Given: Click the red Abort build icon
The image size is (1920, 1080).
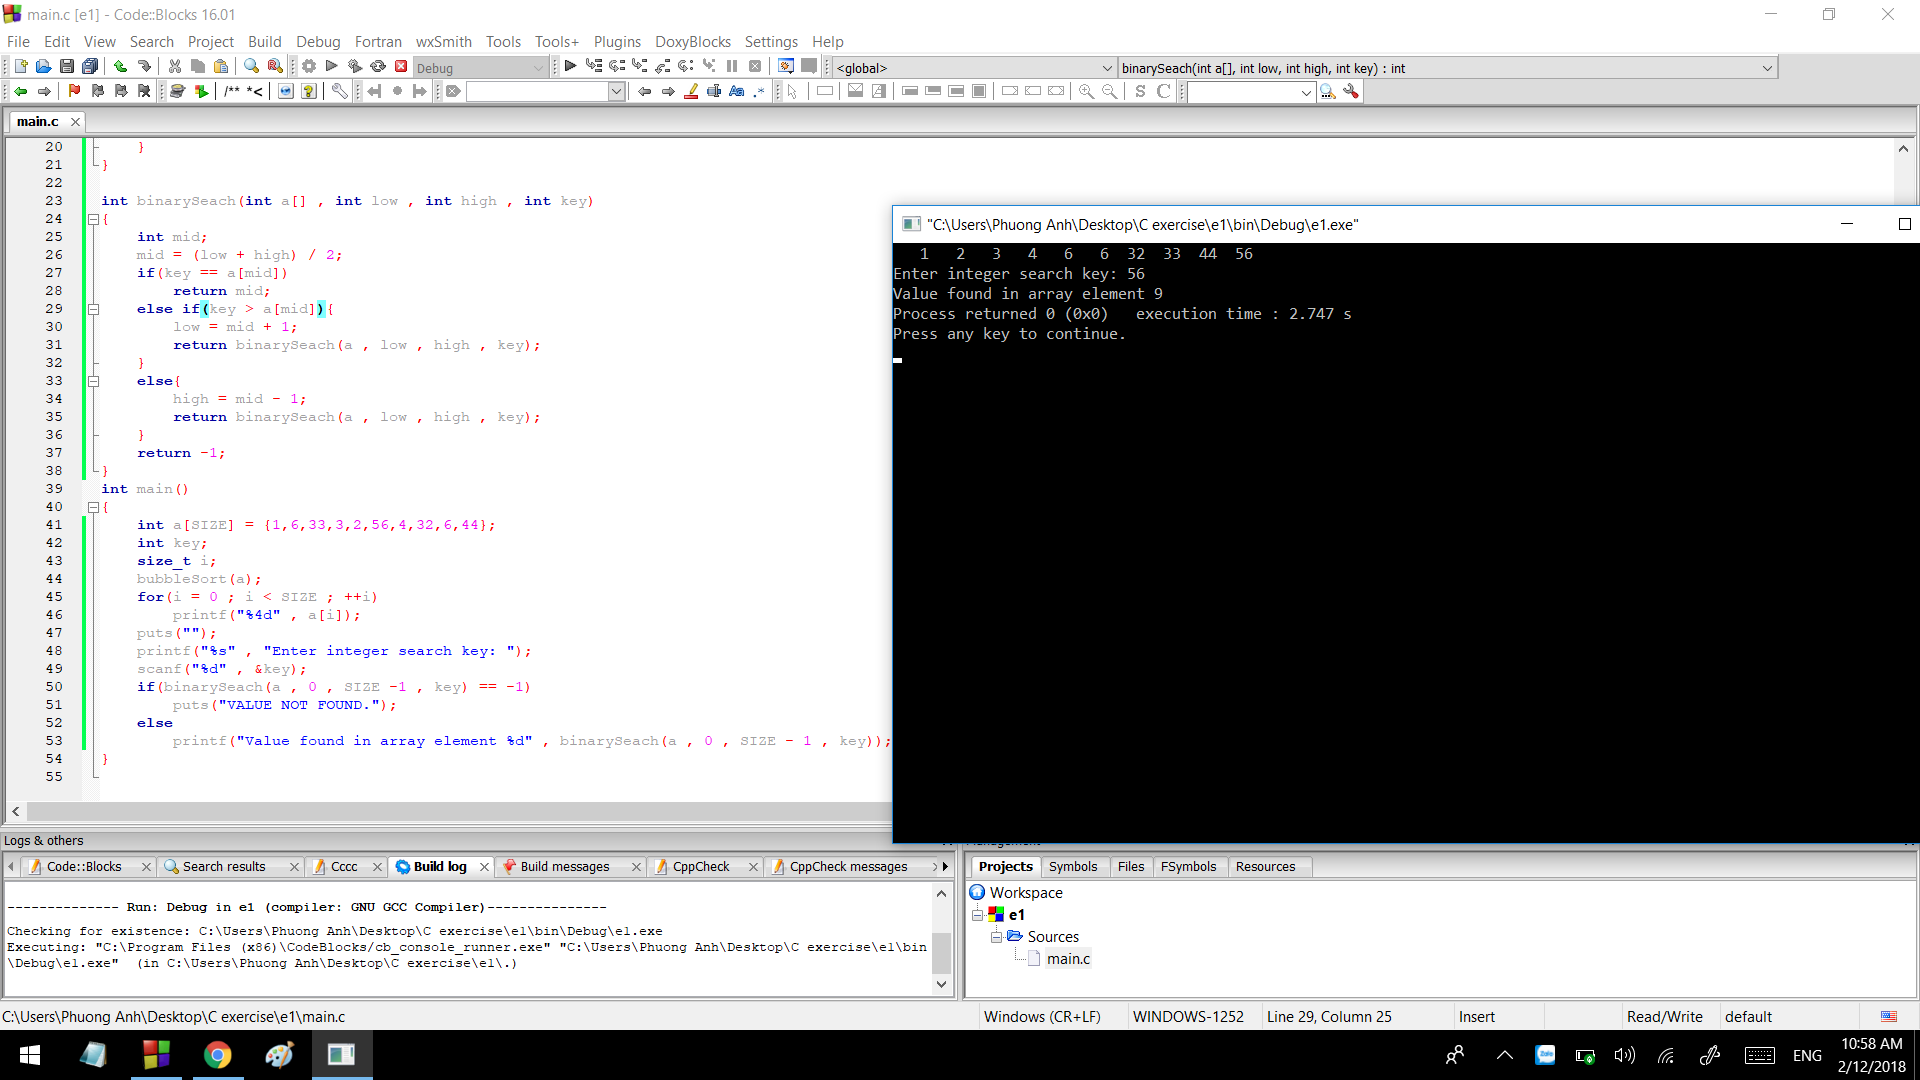Looking at the screenshot, I should pos(401,67).
